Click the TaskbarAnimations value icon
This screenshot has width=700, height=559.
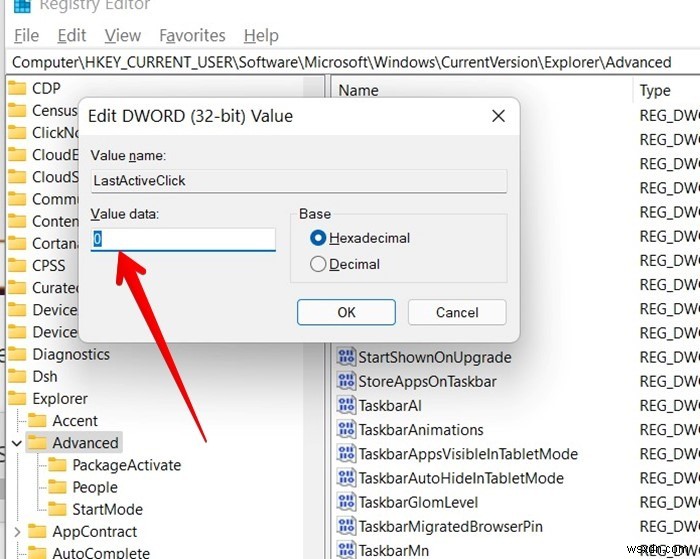click(x=346, y=430)
